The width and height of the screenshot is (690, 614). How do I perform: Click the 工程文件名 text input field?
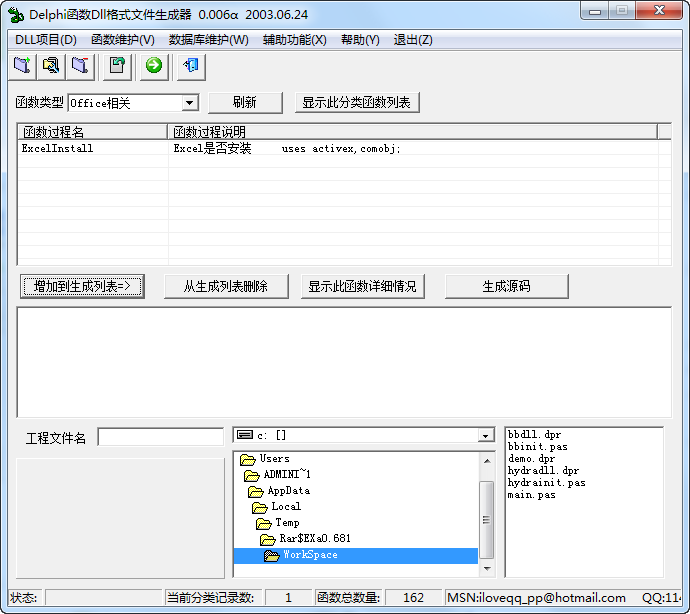tap(160, 437)
